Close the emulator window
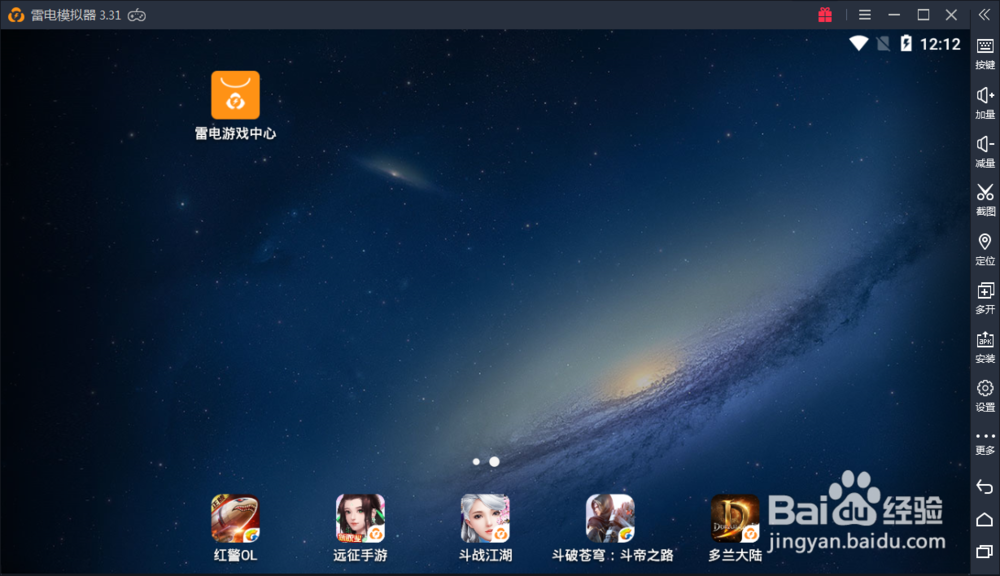Screen dimensions: 1000x576 click(x=952, y=15)
